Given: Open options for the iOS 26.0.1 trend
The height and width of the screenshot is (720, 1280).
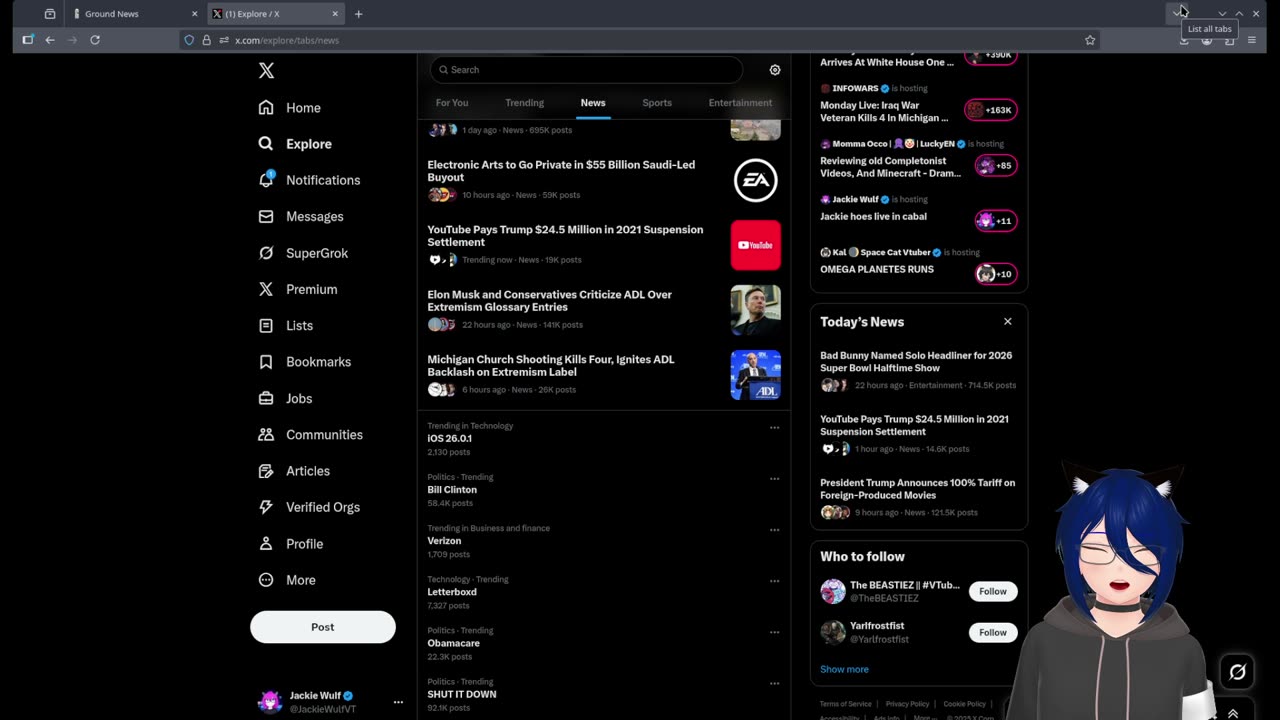Looking at the screenshot, I should [774, 428].
